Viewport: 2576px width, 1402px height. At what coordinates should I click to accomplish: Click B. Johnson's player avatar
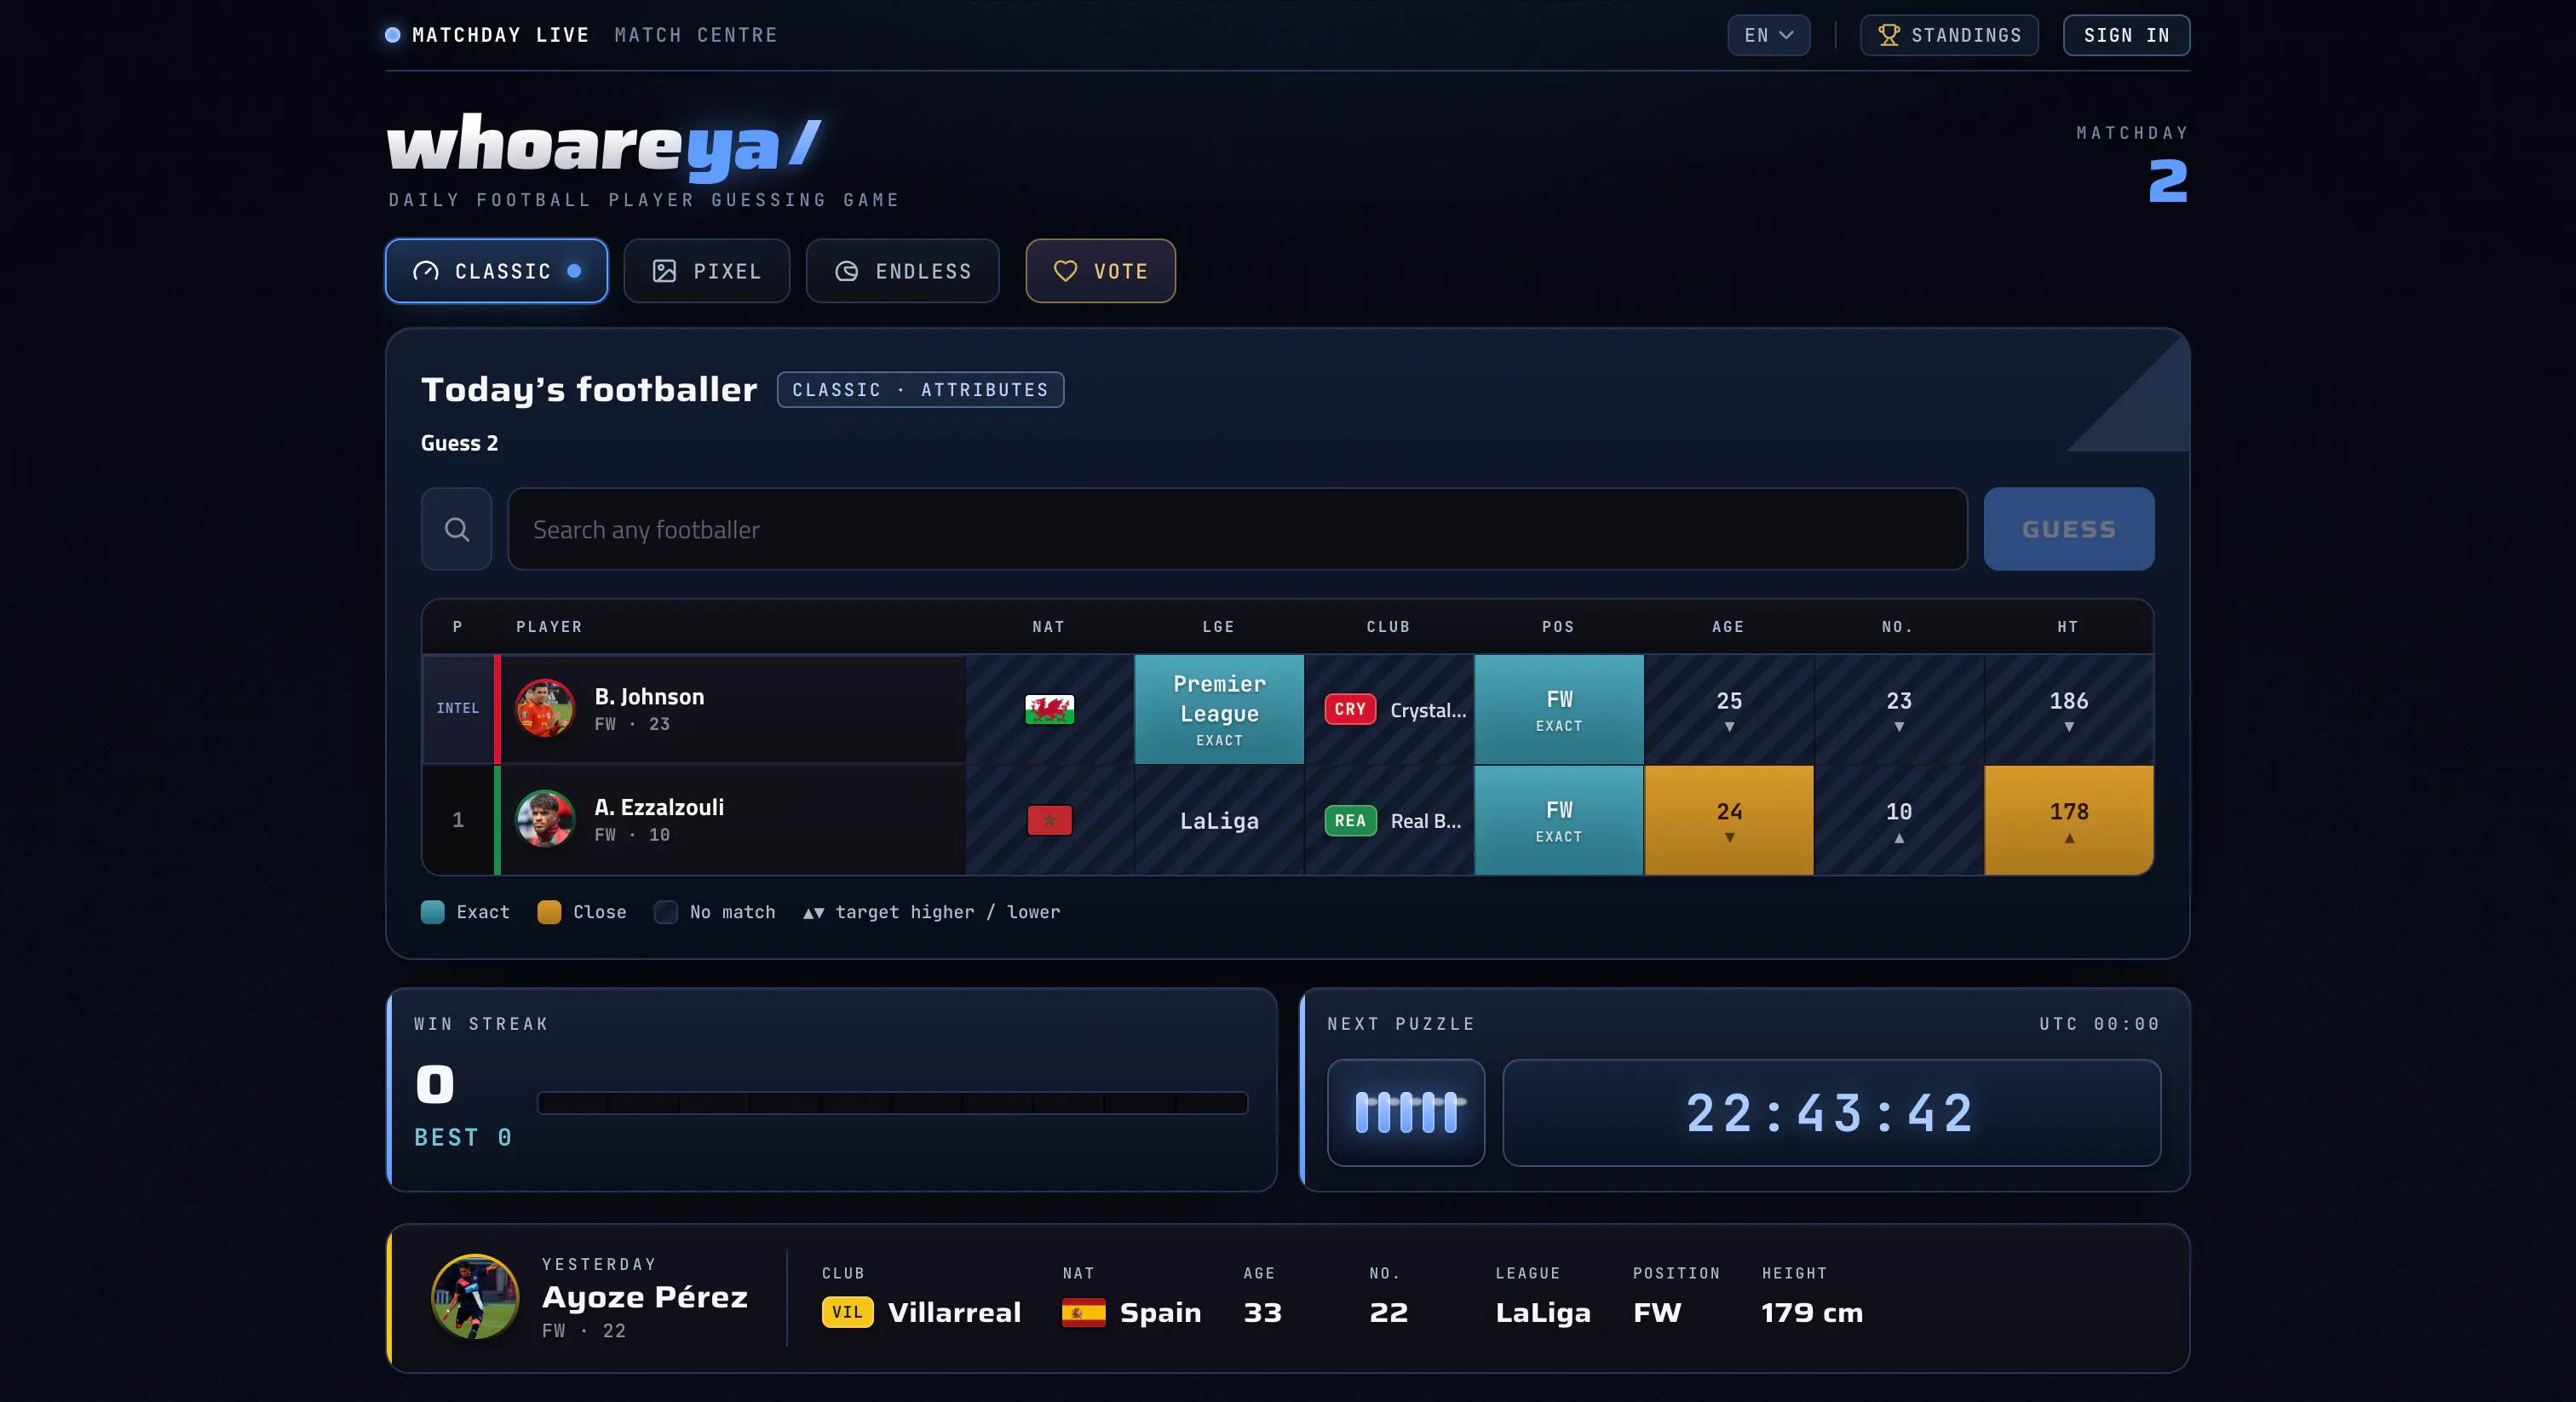pyautogui.click(x=545, y=709)
